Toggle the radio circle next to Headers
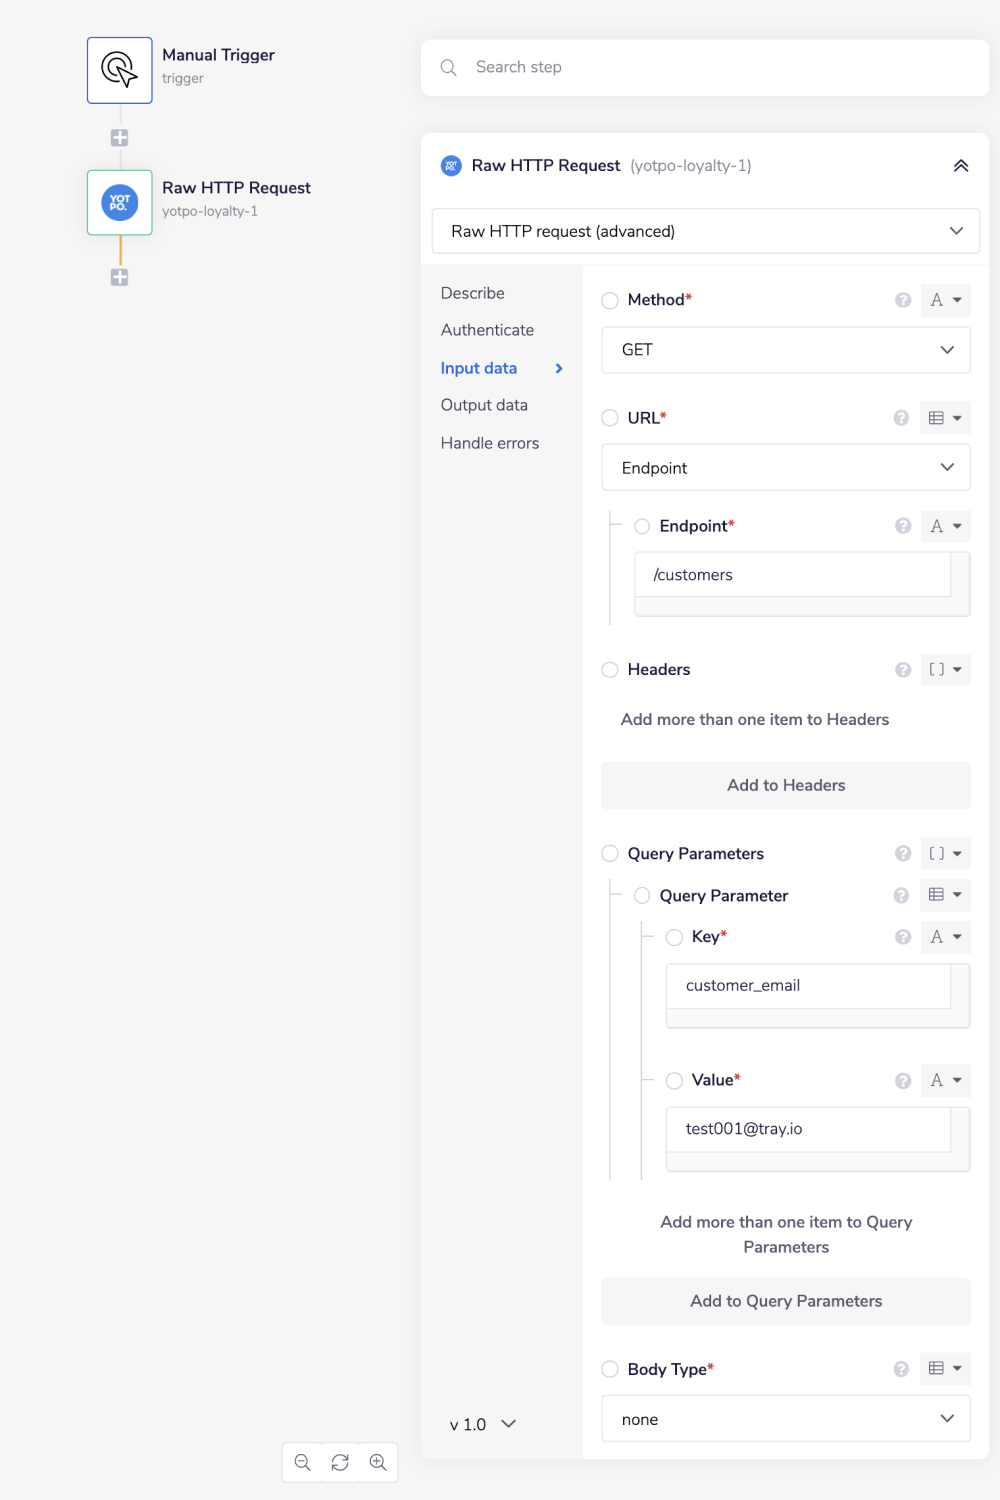 tap(610, 670)
